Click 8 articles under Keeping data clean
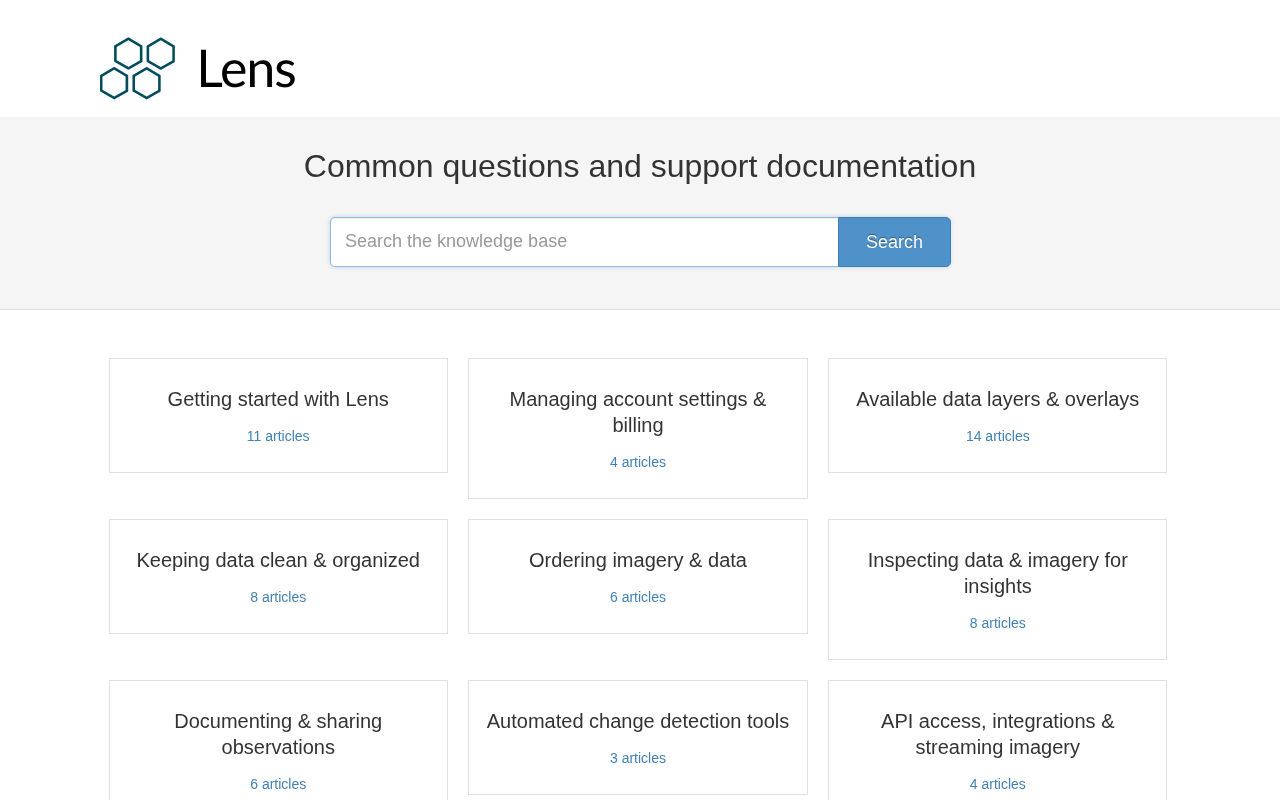 278,597
